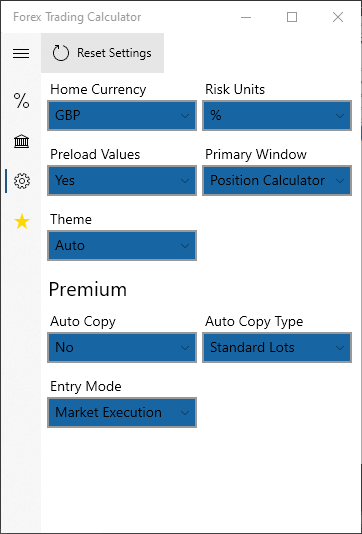Click the chevron on Entry Mode box
The image size is (362, 534).
[185, 413]
